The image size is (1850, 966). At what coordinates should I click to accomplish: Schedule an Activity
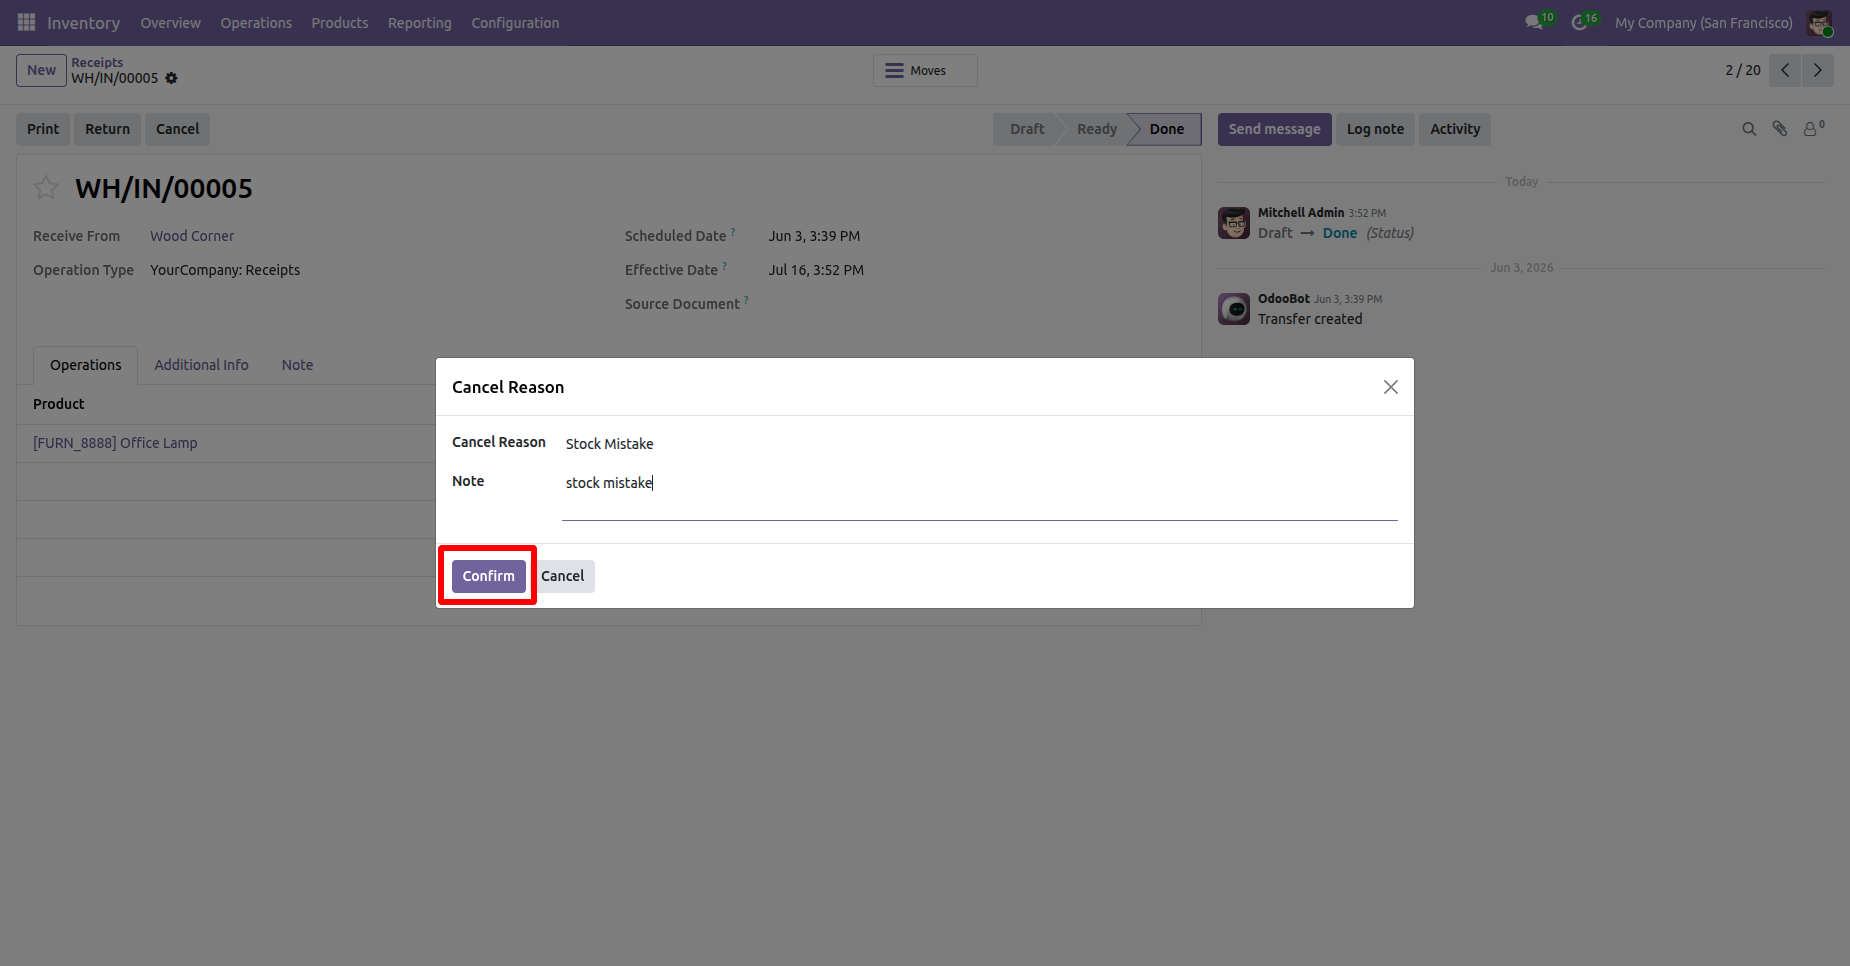[x=1455, y=129]
